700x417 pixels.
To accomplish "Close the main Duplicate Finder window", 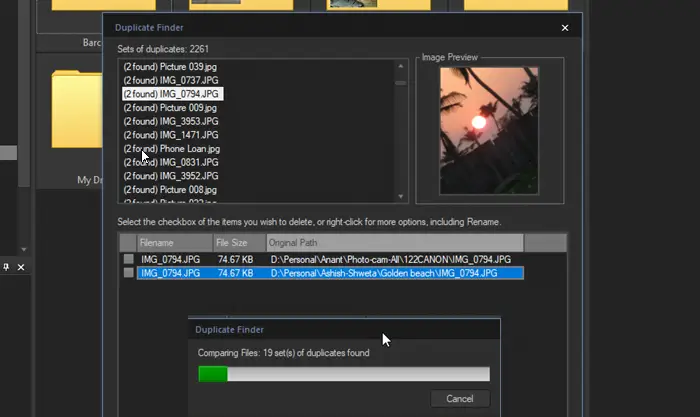I will tap(565, 28).
